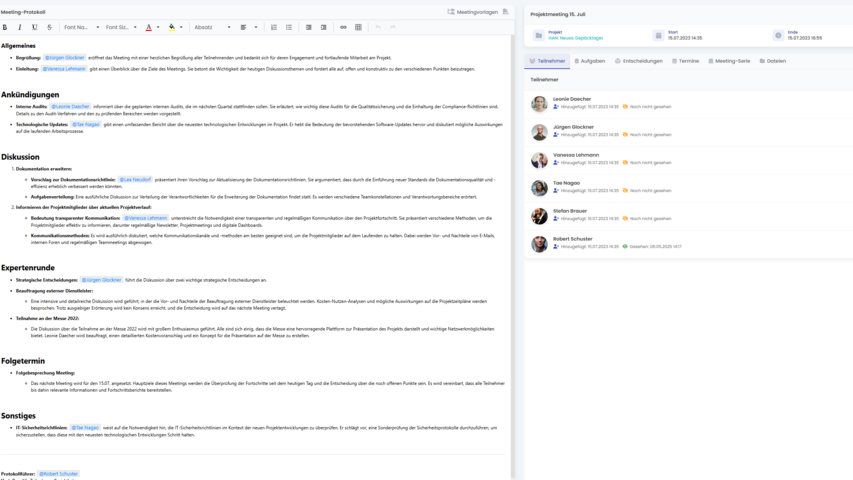
Task: Insert a bulleted list
Action: (289, 27)
